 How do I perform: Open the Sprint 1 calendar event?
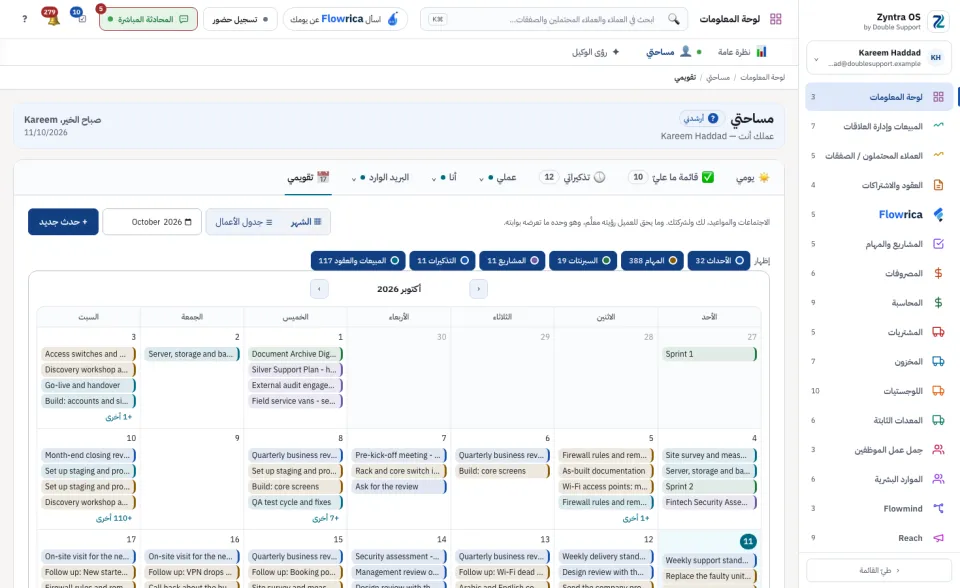click(710, 354)
